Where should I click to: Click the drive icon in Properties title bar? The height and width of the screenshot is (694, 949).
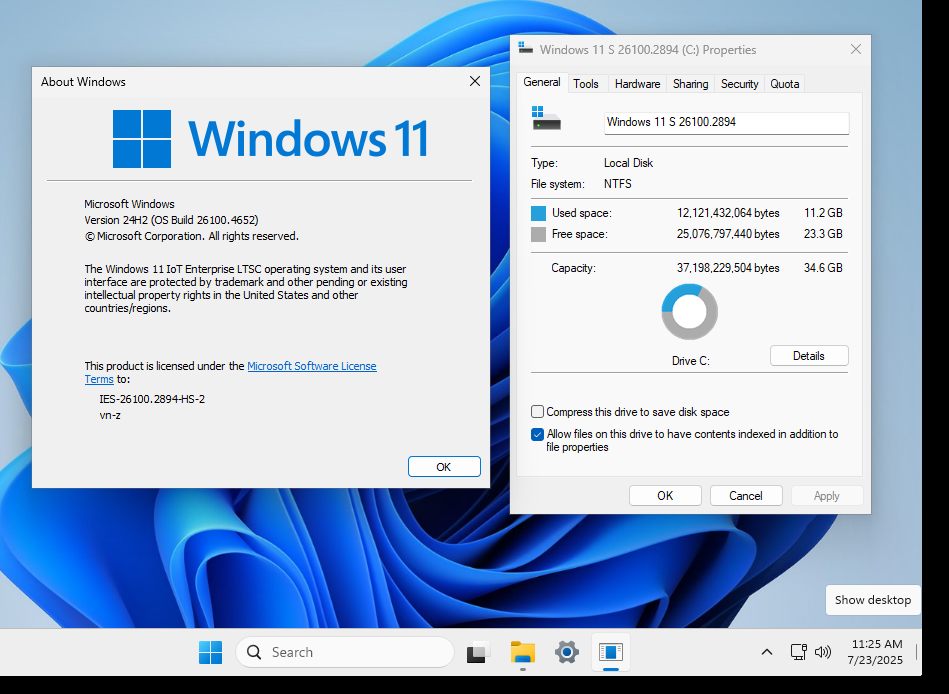pos(525,49)
